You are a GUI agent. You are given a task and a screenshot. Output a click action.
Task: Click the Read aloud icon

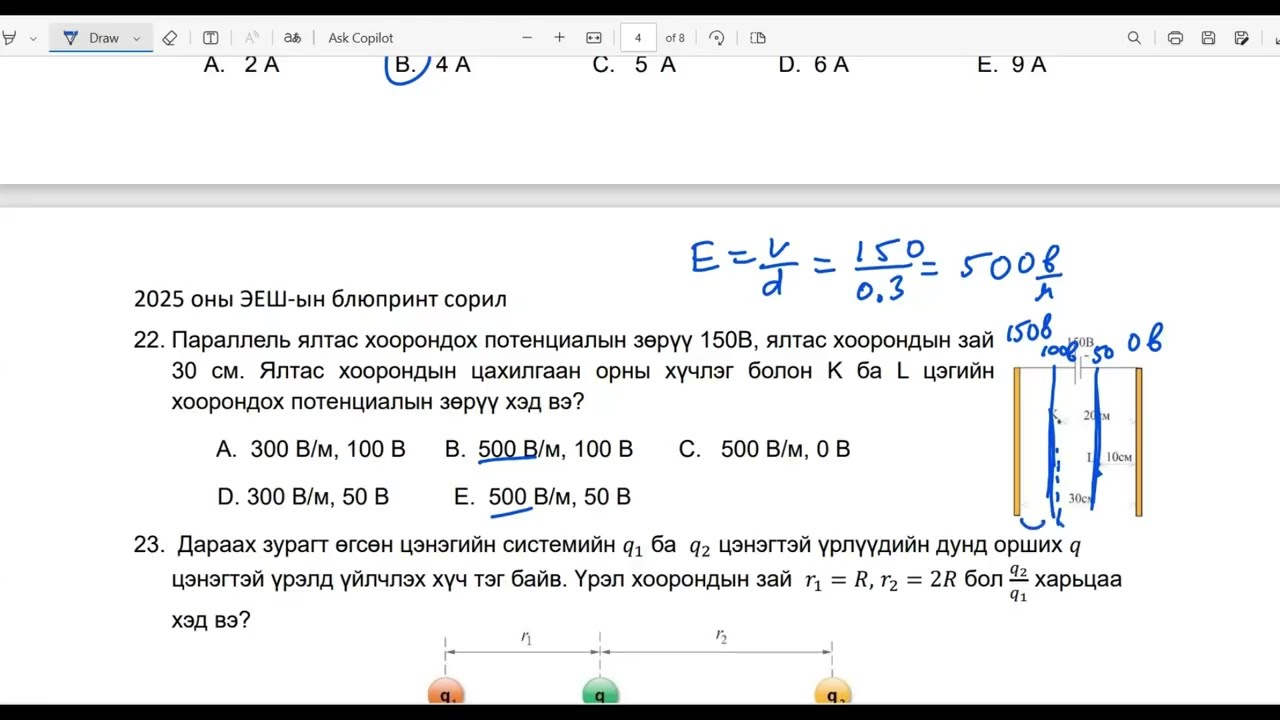pos(252,38)
